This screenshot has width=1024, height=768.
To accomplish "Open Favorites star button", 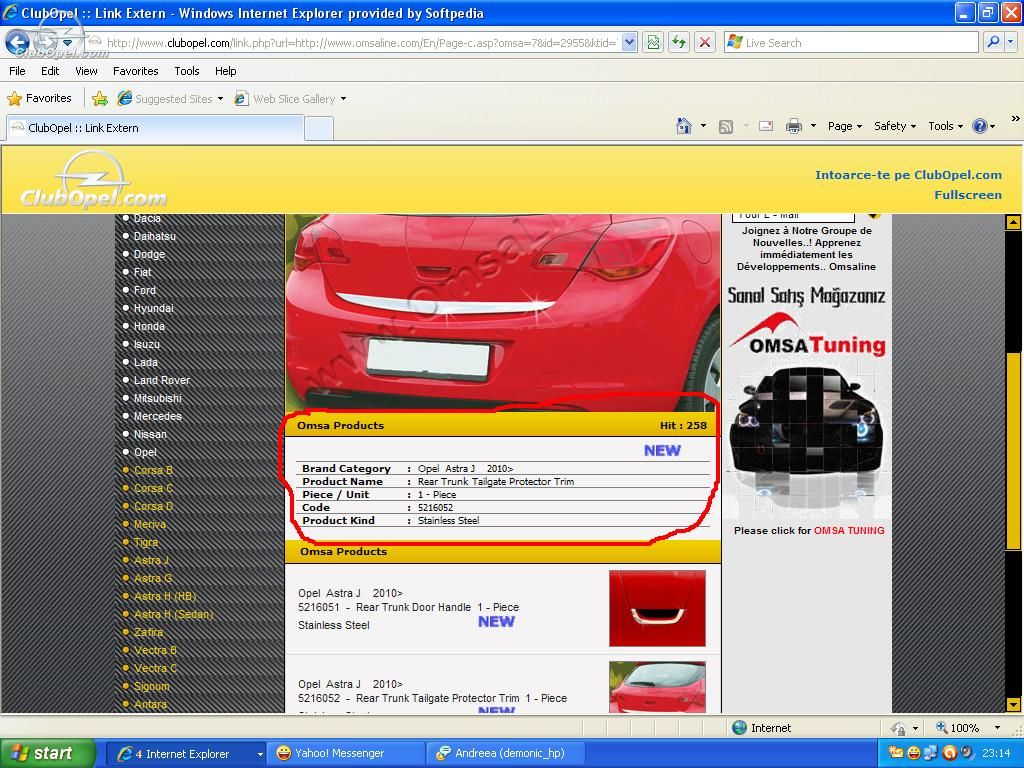I will pos(39,99).
